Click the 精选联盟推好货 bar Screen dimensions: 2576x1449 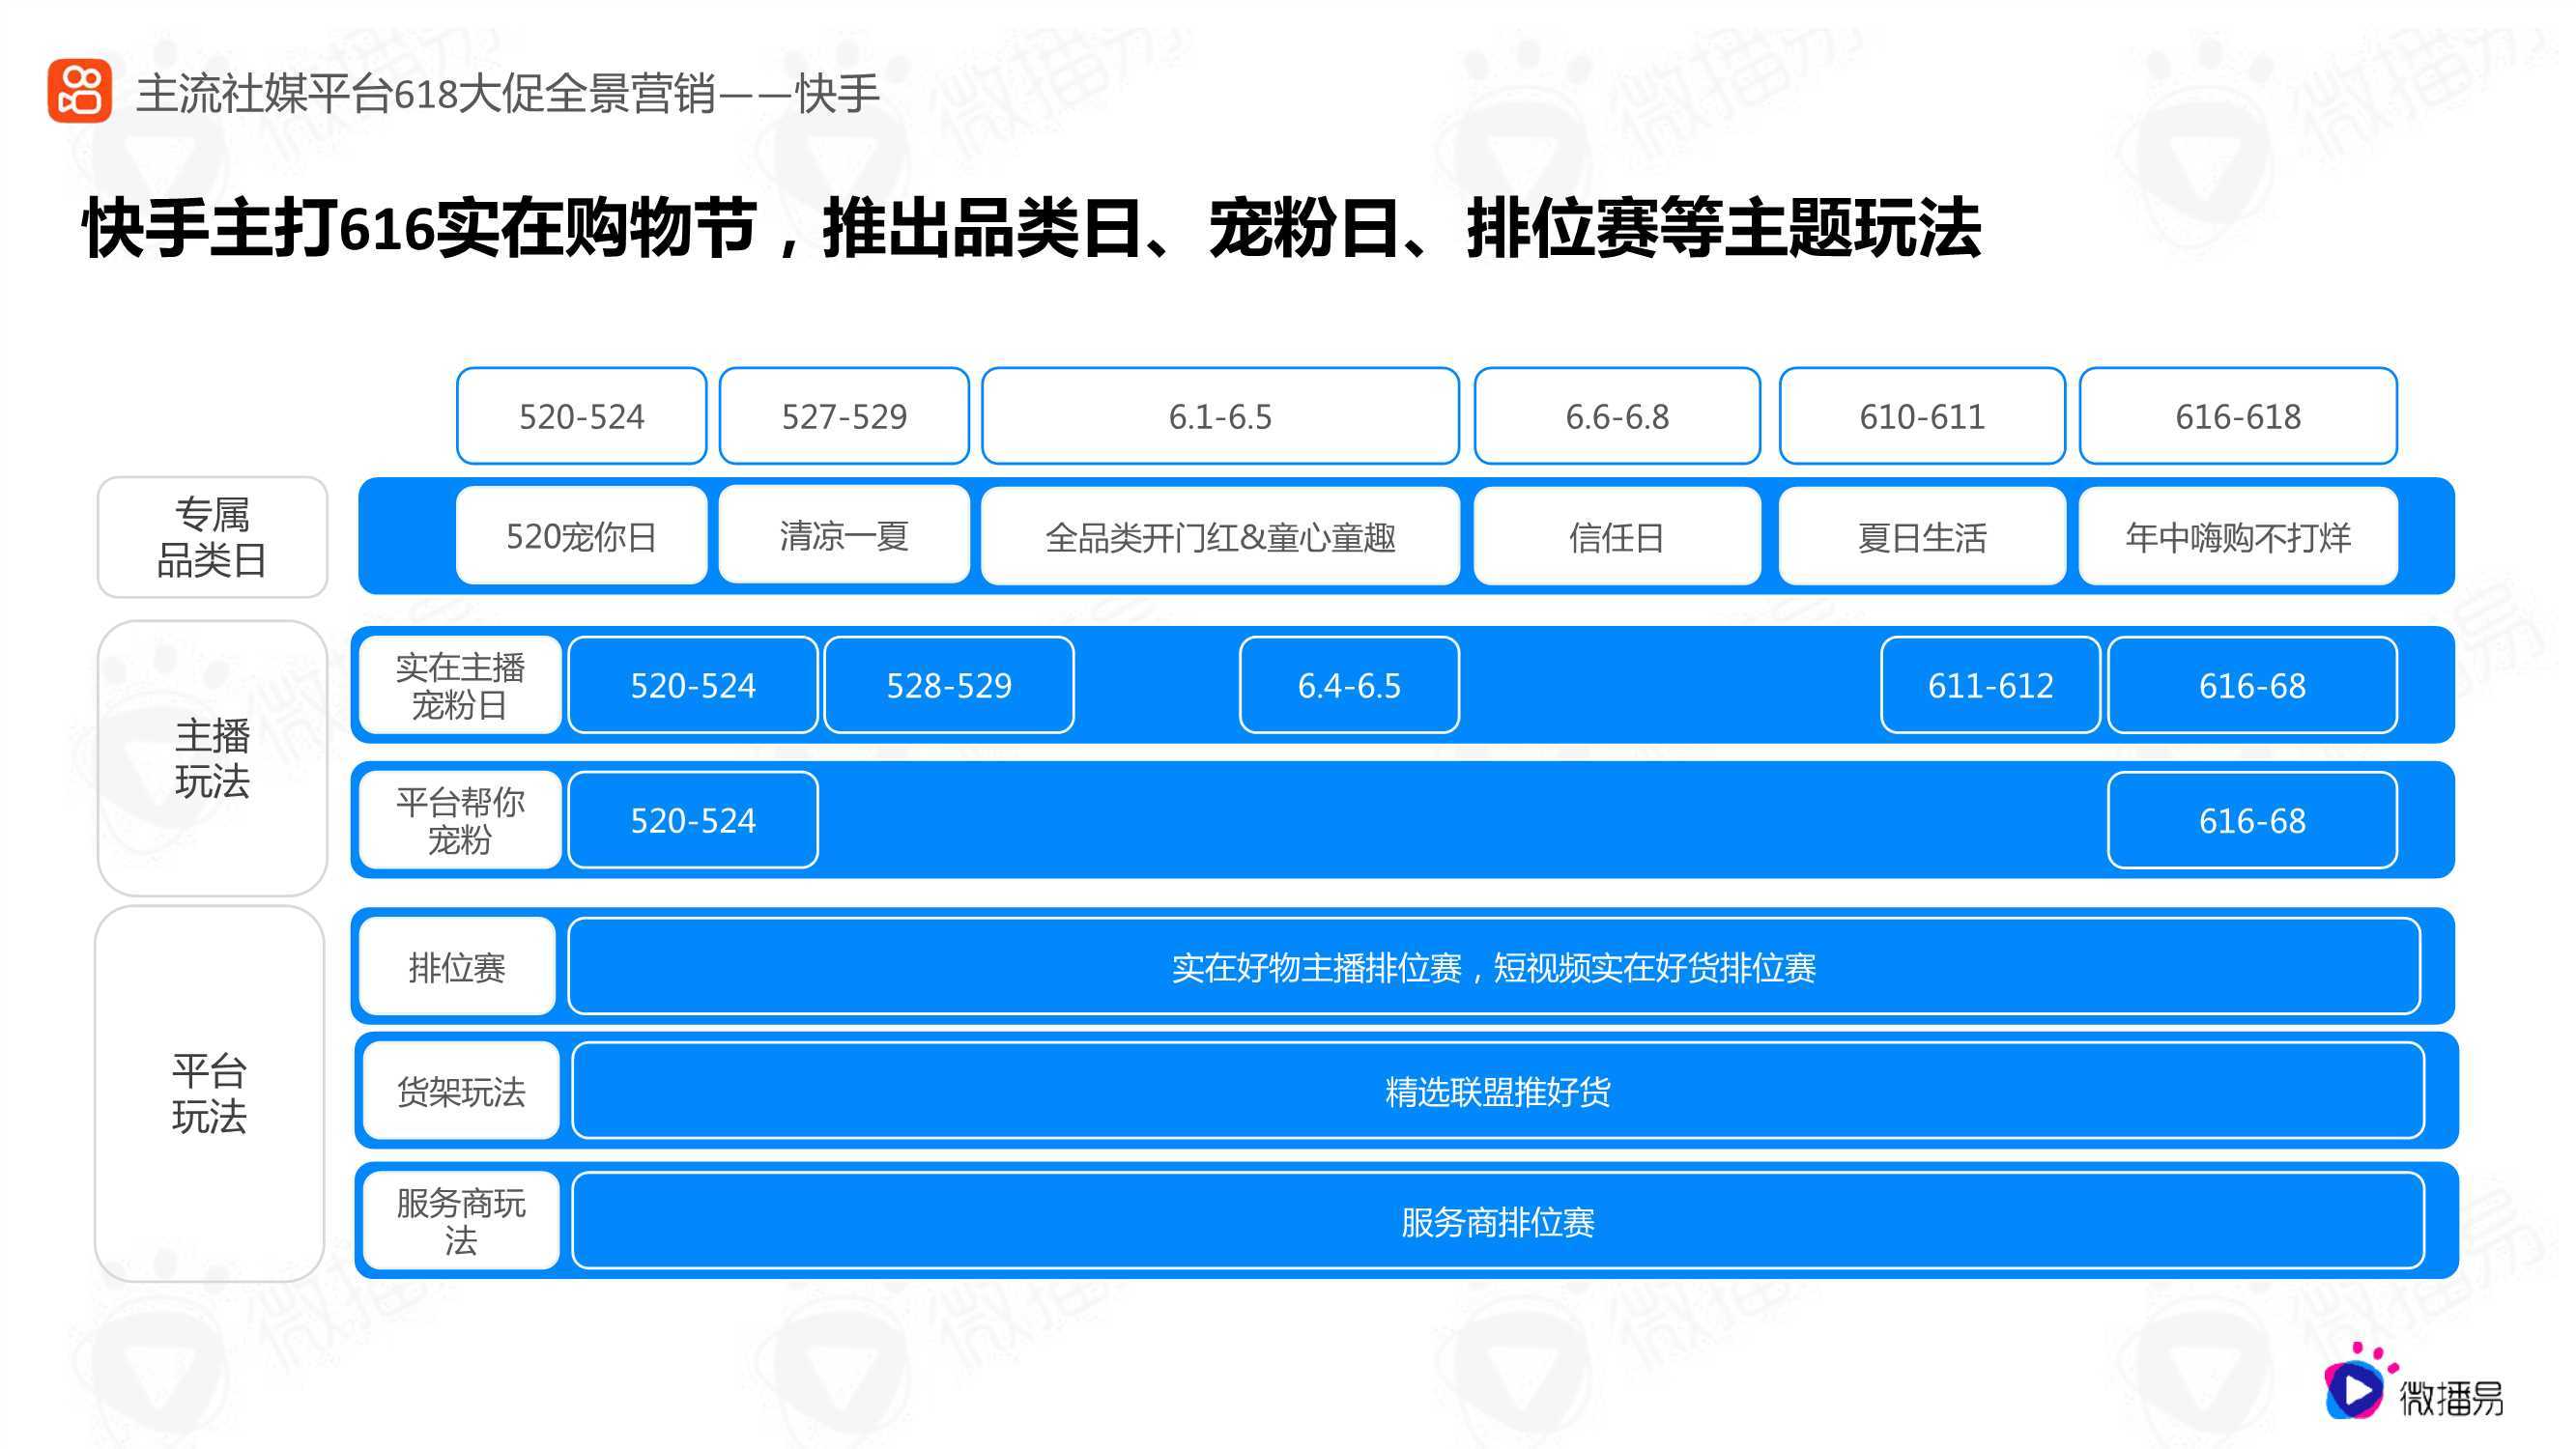click(1498, 1090)
